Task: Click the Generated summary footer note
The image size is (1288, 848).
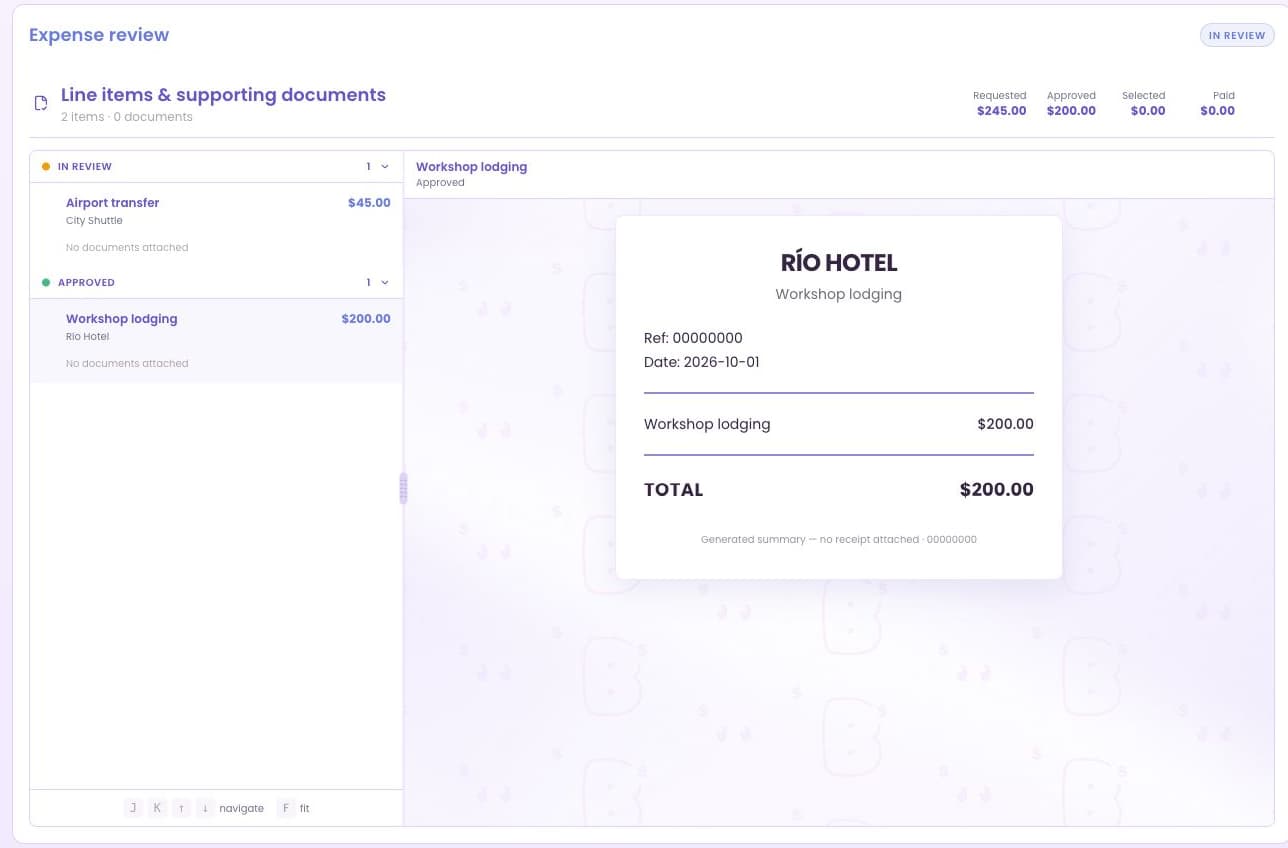Action: [x=839, y=539]
